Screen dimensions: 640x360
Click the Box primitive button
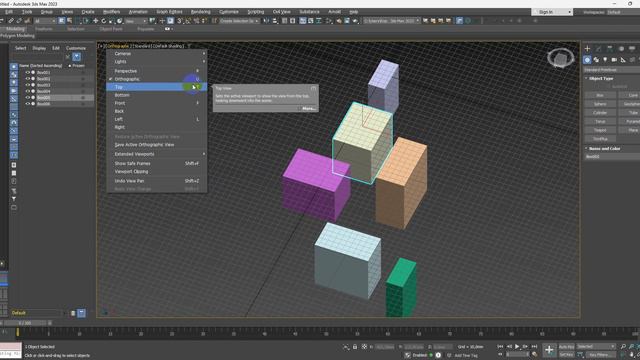600,95
